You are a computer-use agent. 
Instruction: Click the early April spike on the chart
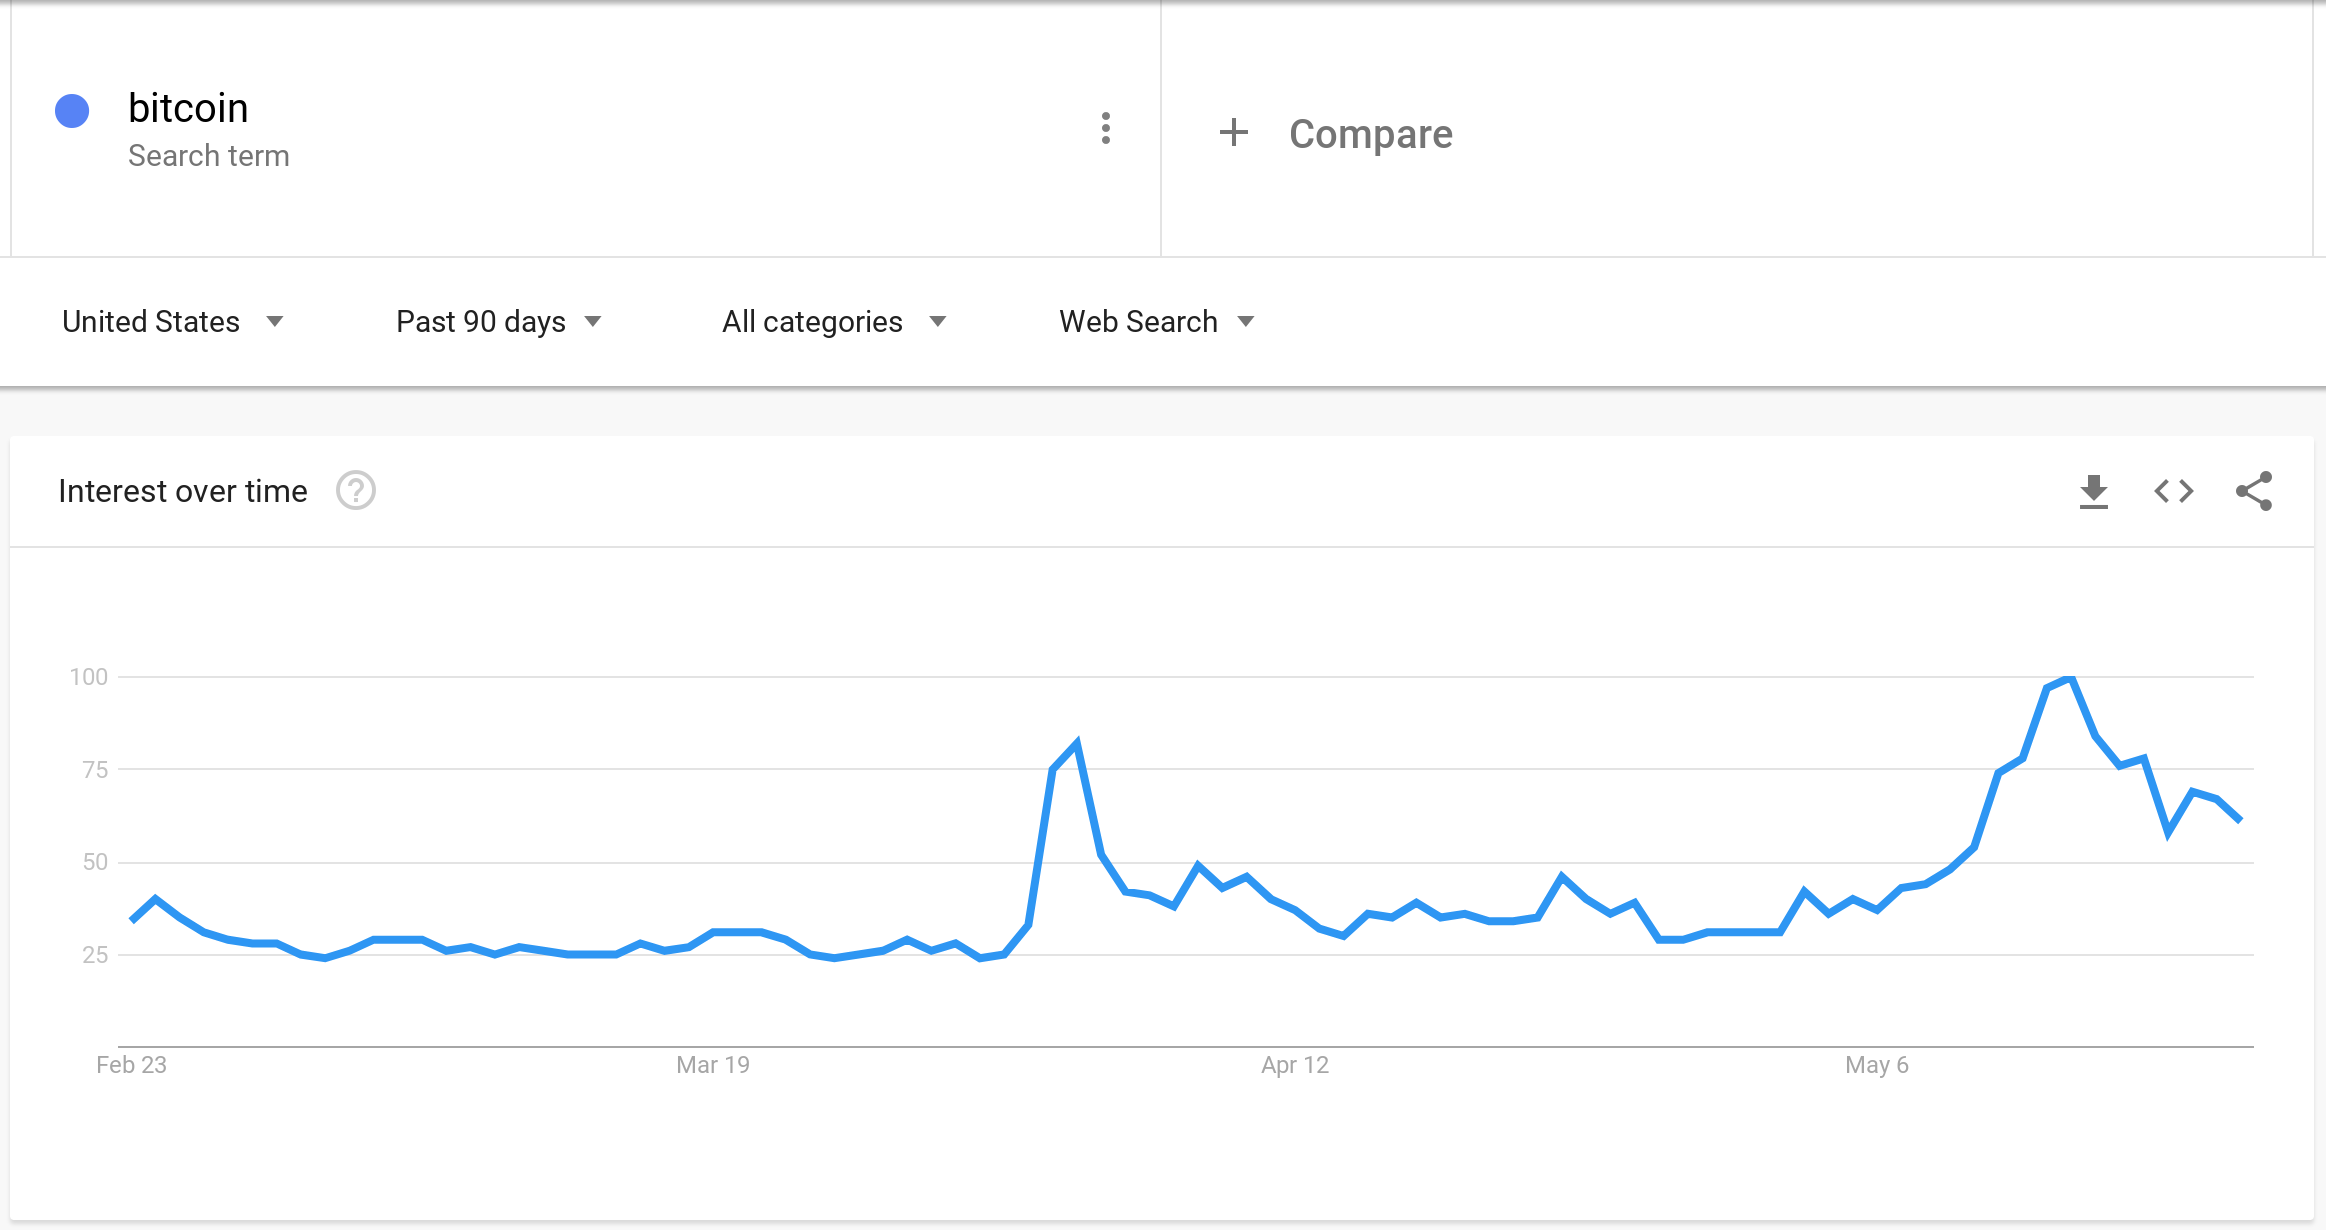pos(1076,743)
